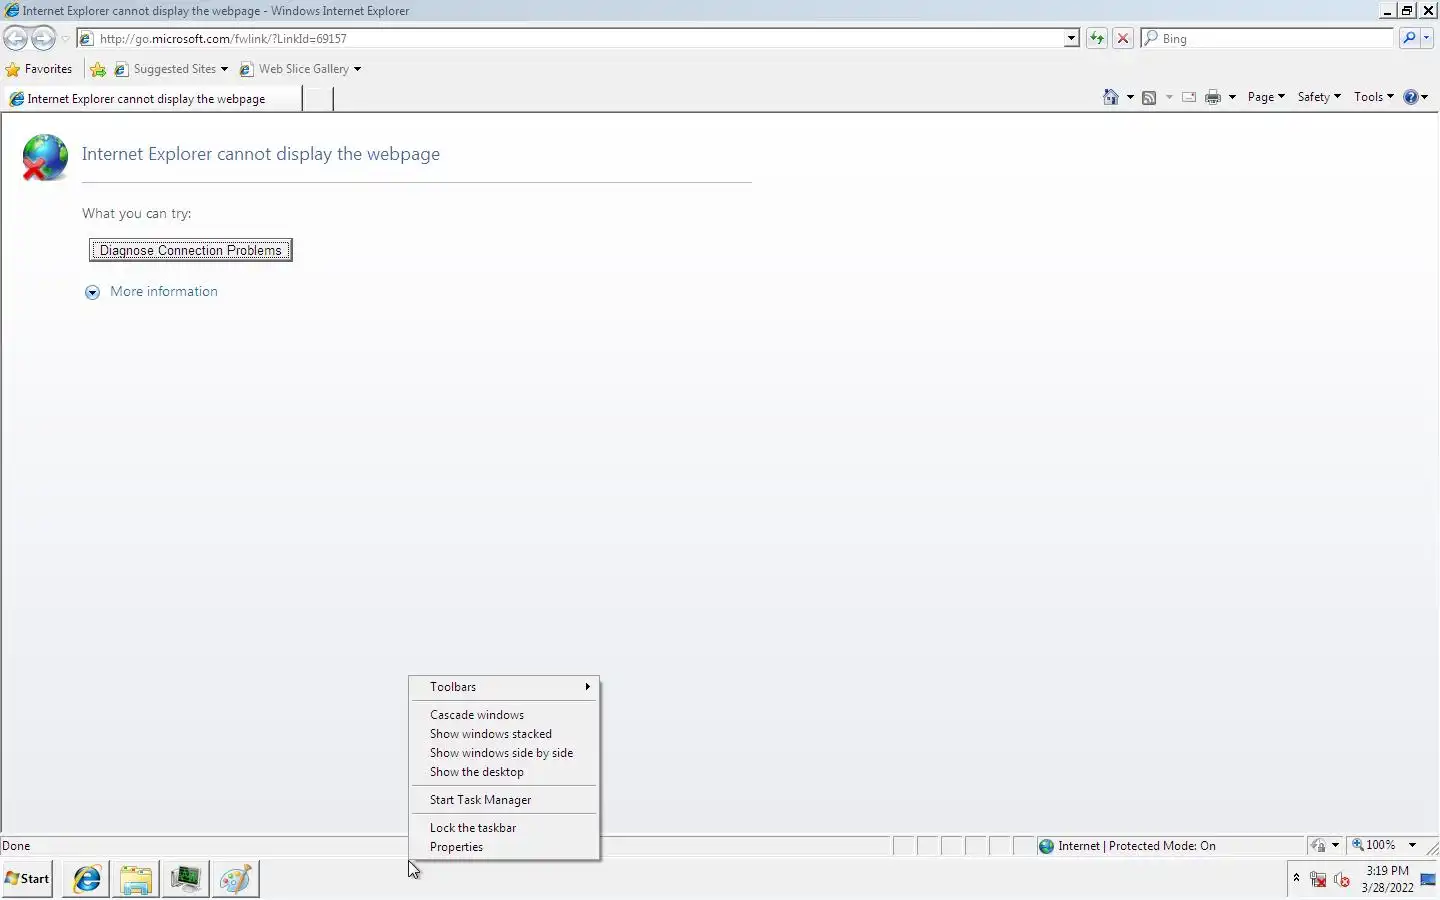
Task: Click the RSS feeds icon
Action: click(1149, 97)
